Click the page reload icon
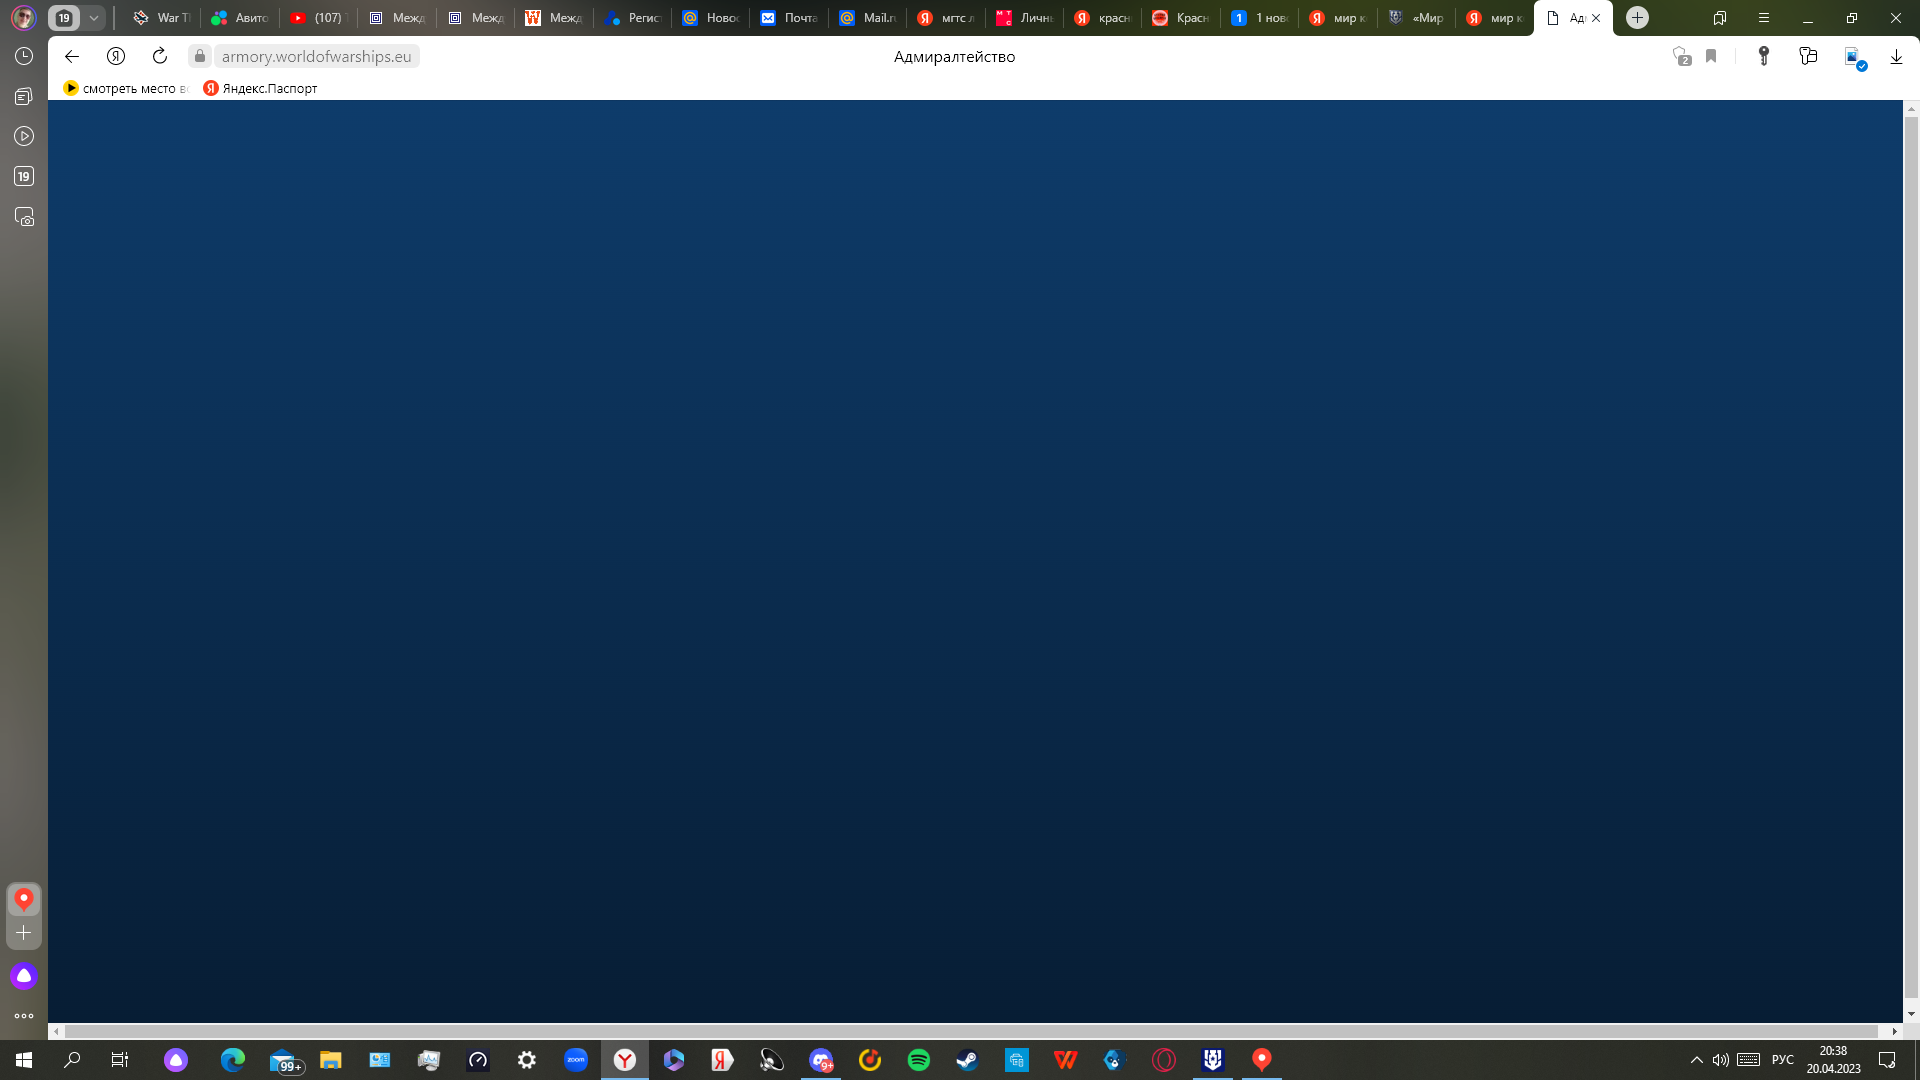Viewport: 1920px width, 1080px height. (x=159, y=56)
